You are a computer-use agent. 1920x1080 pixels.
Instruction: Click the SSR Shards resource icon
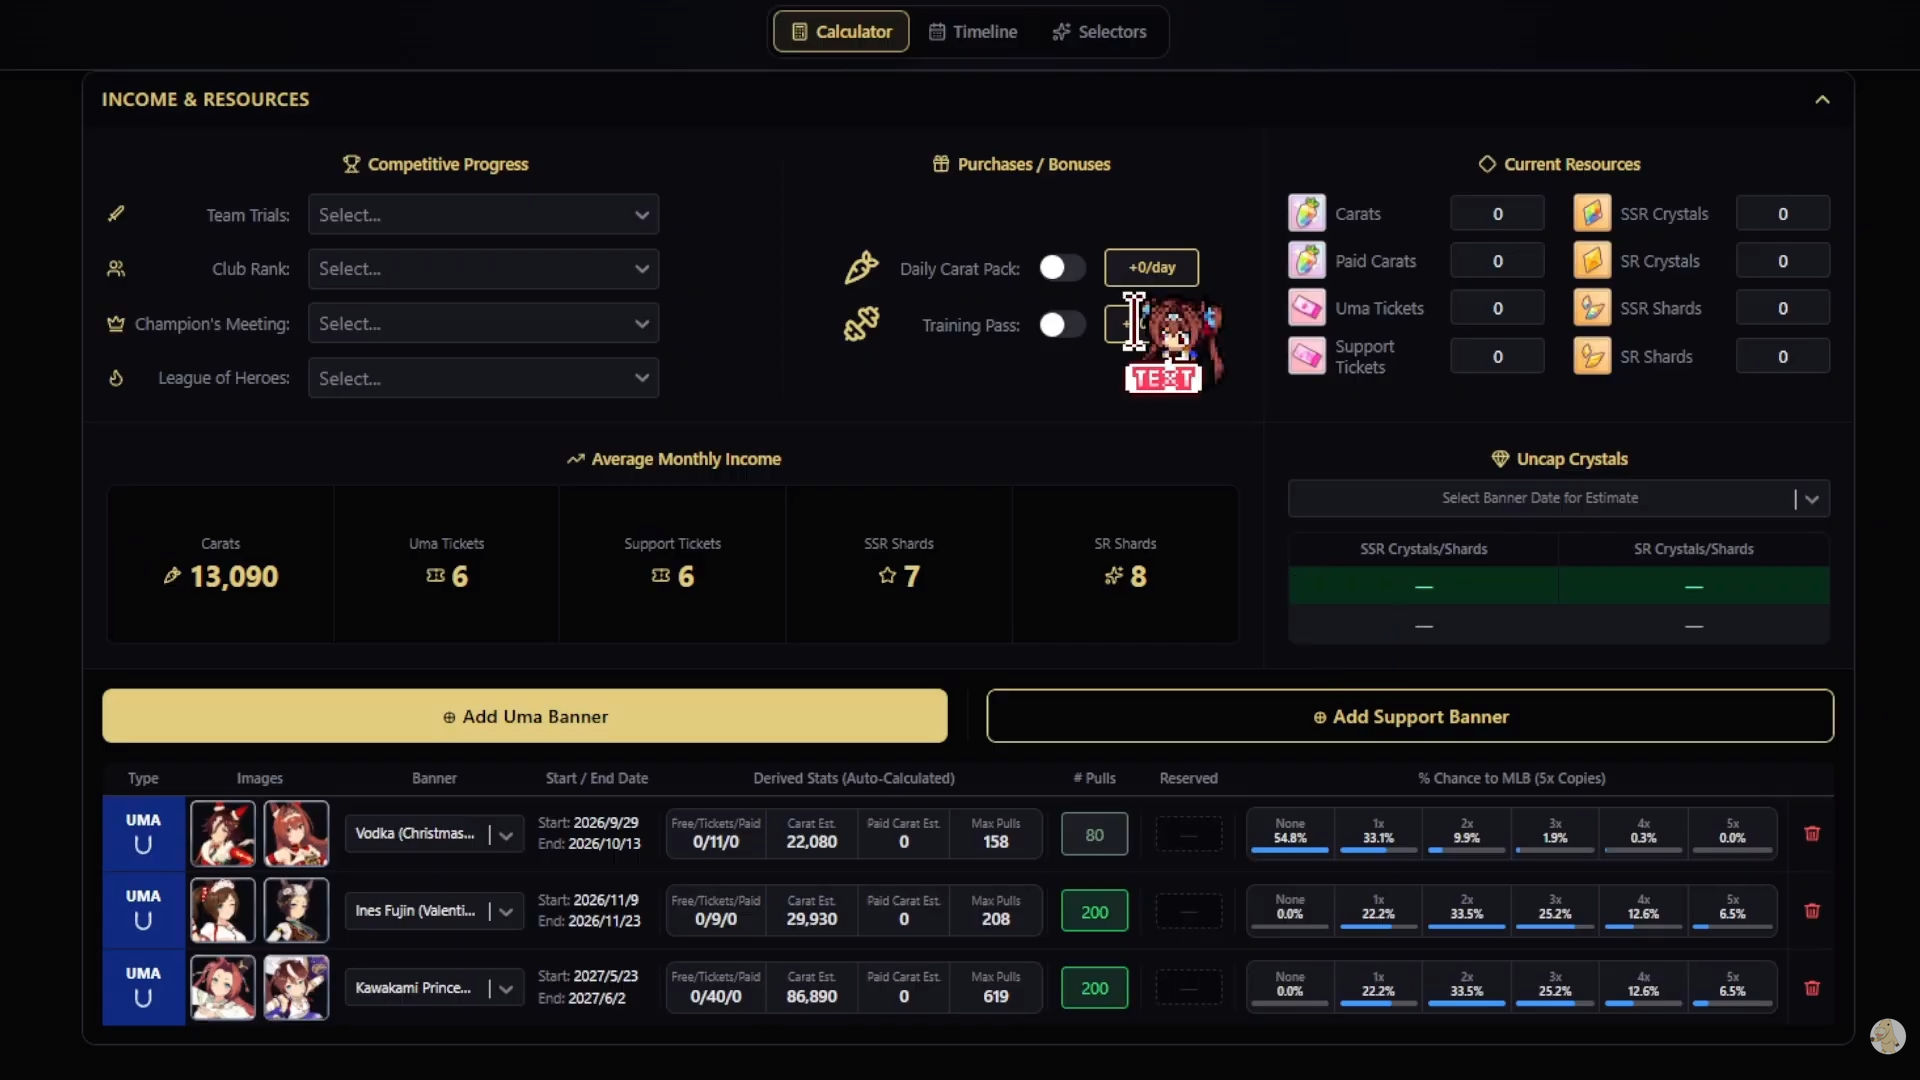tap(1592, 308)
